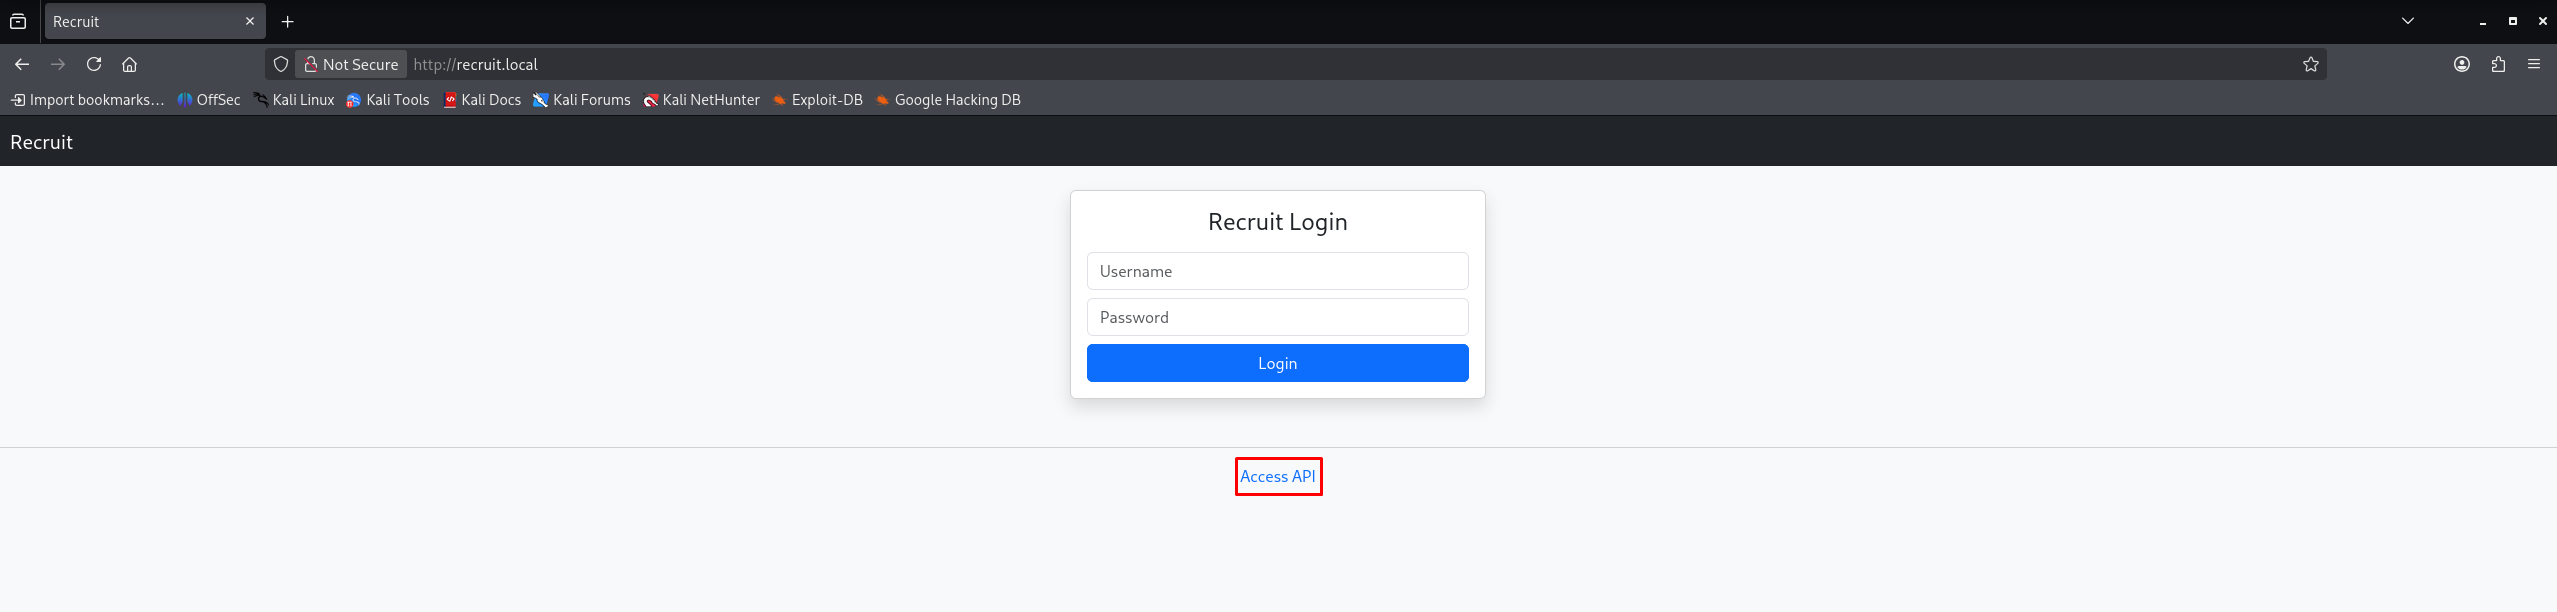Click the browser back arrow
Screen dimensions: 2557x612
point(22,64)
